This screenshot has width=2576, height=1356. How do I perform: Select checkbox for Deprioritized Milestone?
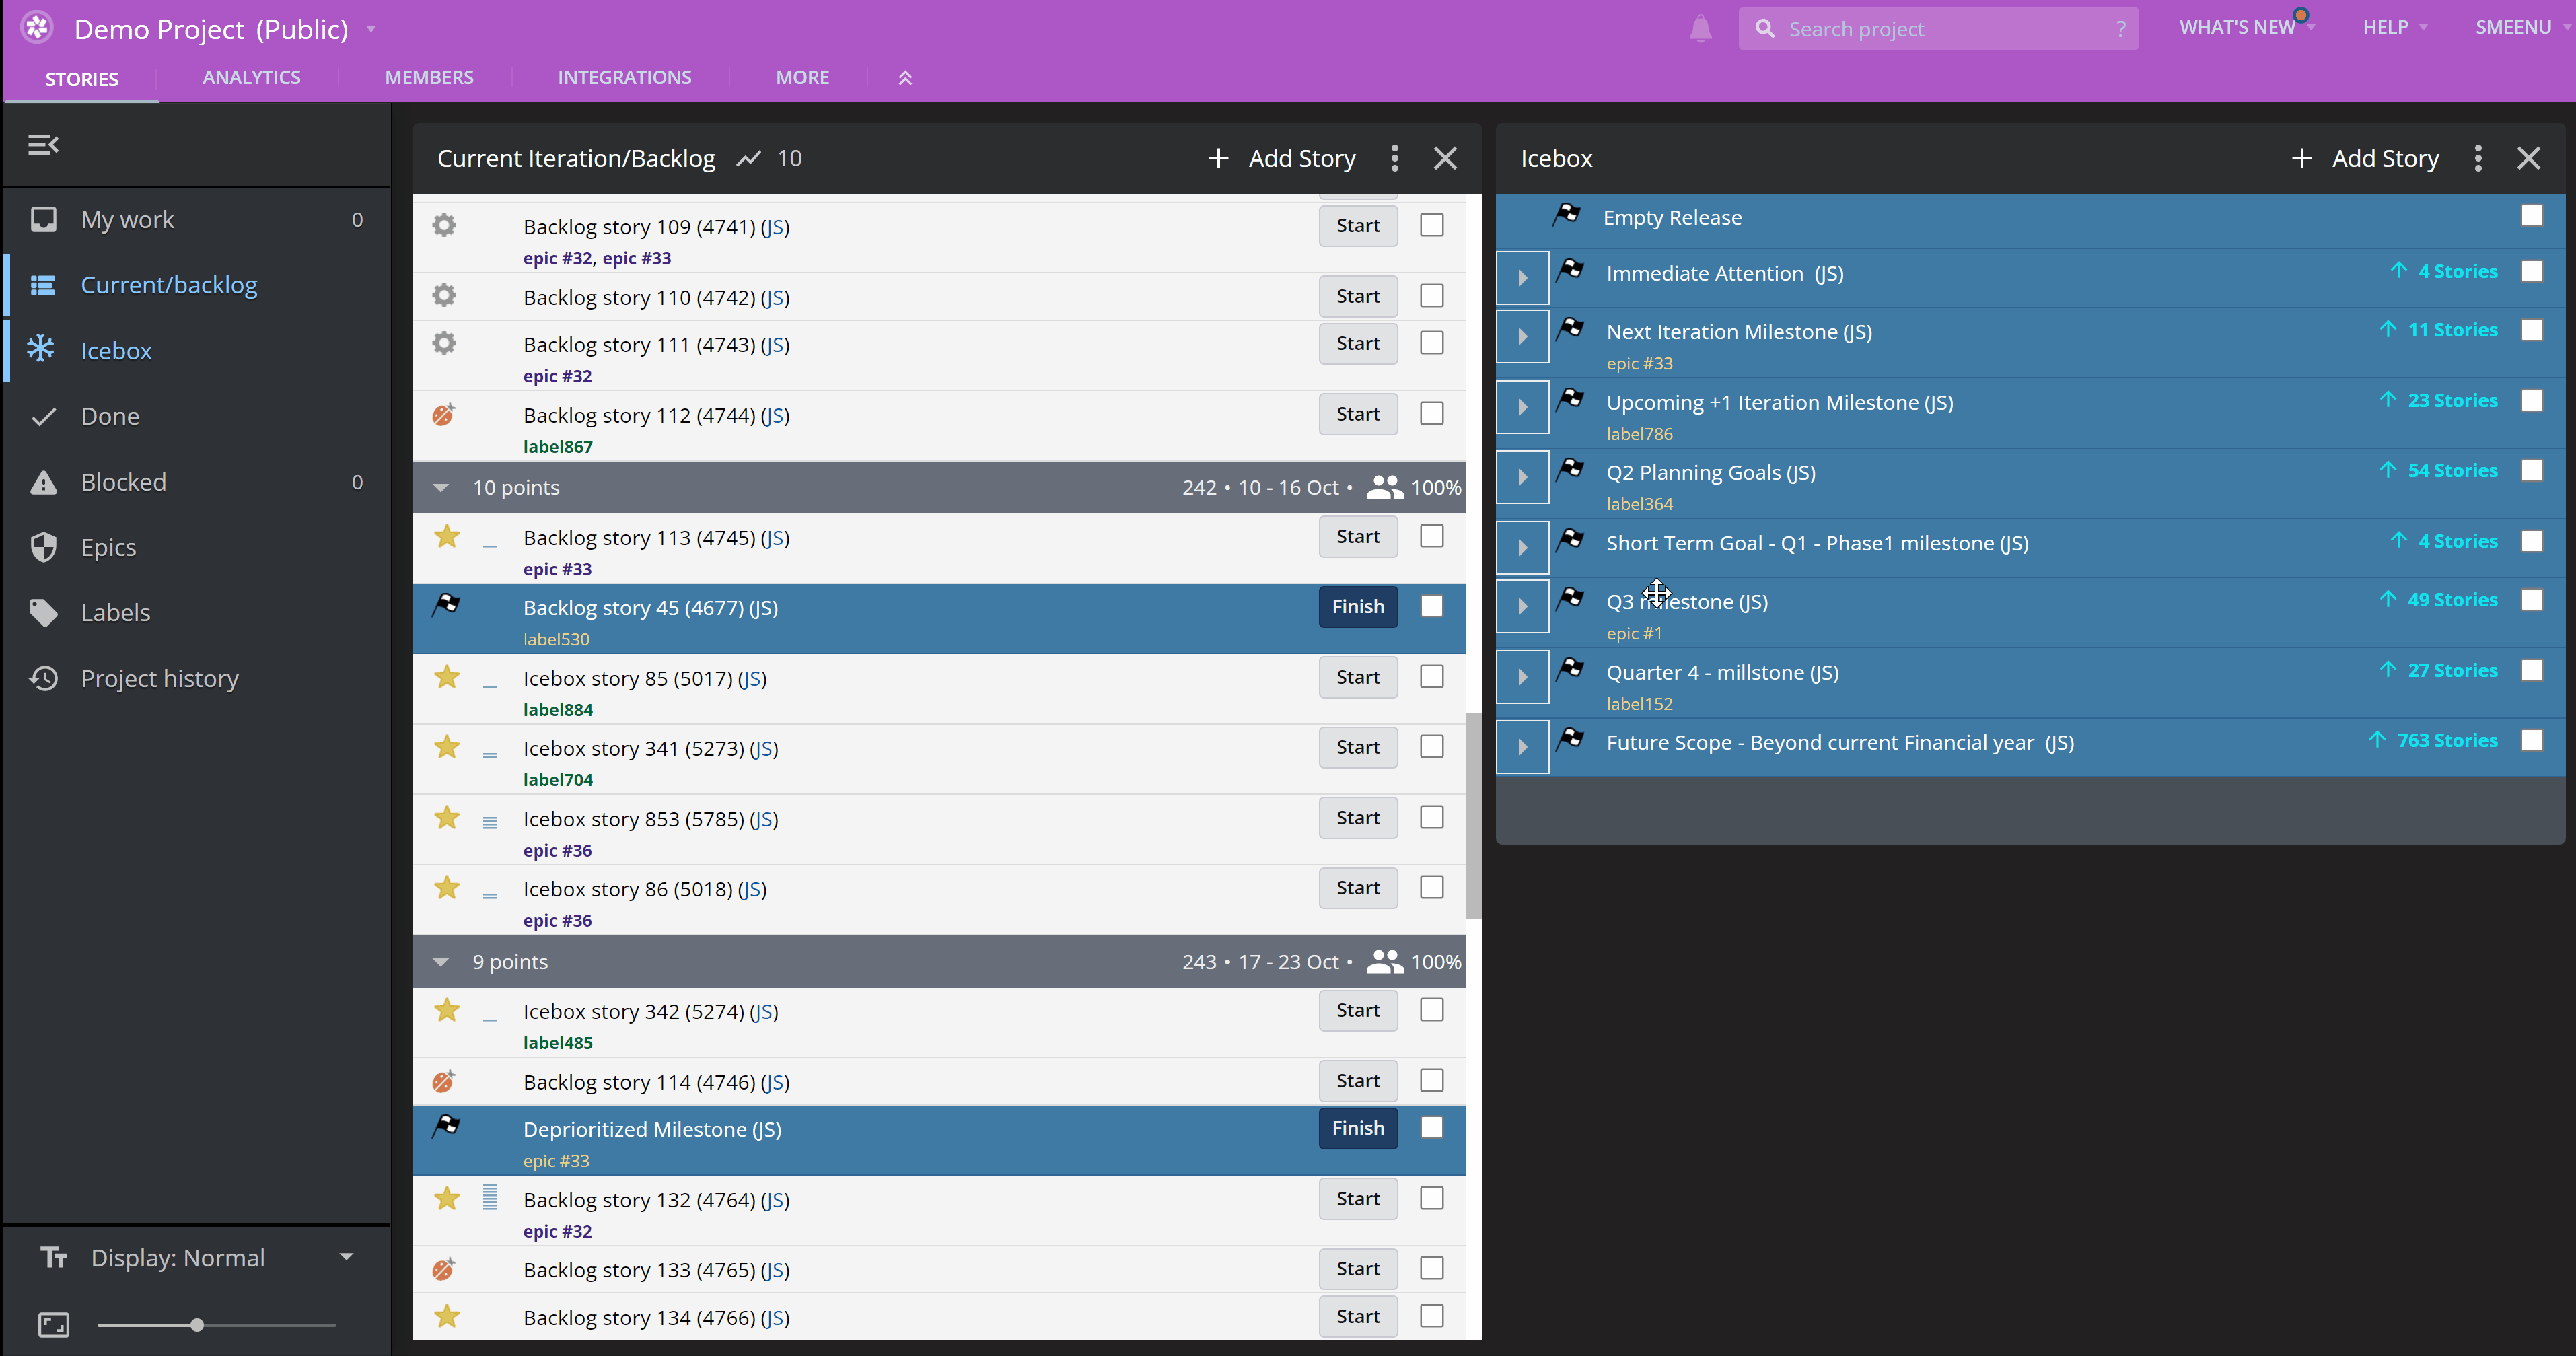click(x=1432, y=1127)
